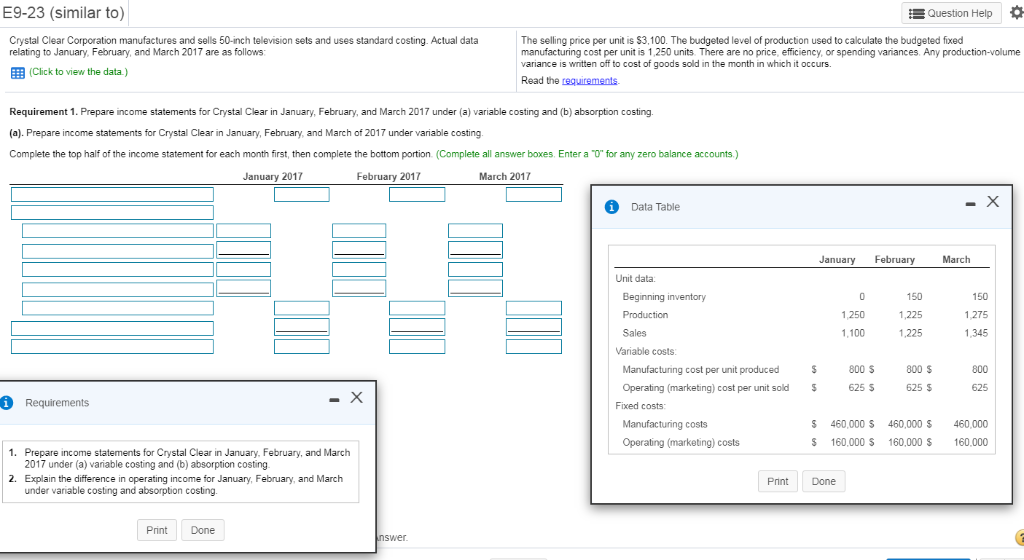
Task: Open the Question Help menu
Action: (952, 13)
